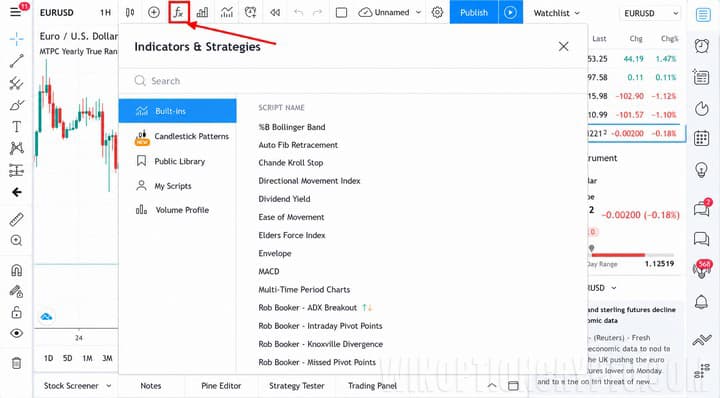Click the compare/add symbol plus icon
This screenshot has width=720, height=398.
point(154,12)
